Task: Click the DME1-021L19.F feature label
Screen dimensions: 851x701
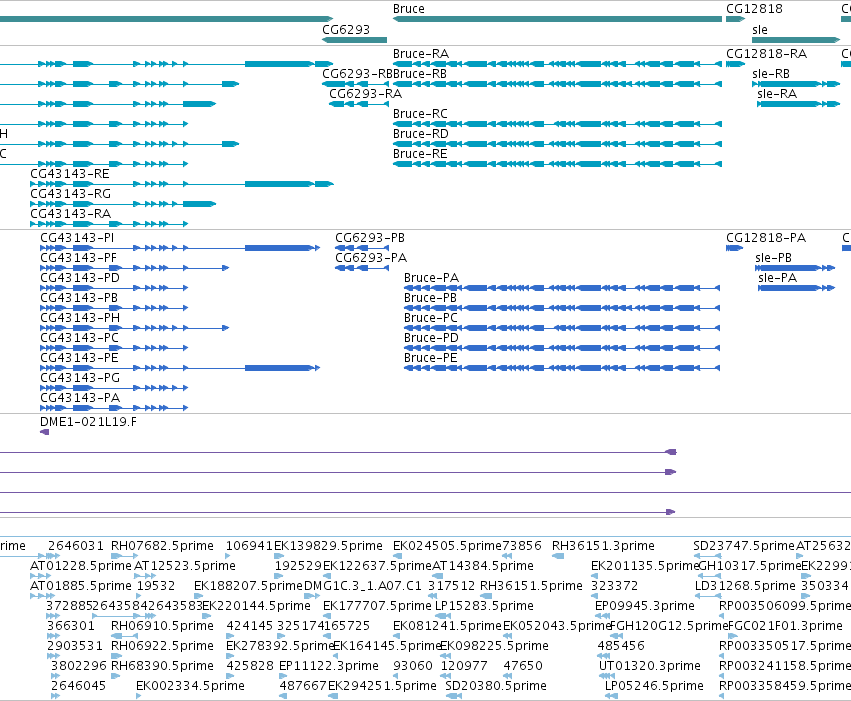Action: tap(88, 422)
